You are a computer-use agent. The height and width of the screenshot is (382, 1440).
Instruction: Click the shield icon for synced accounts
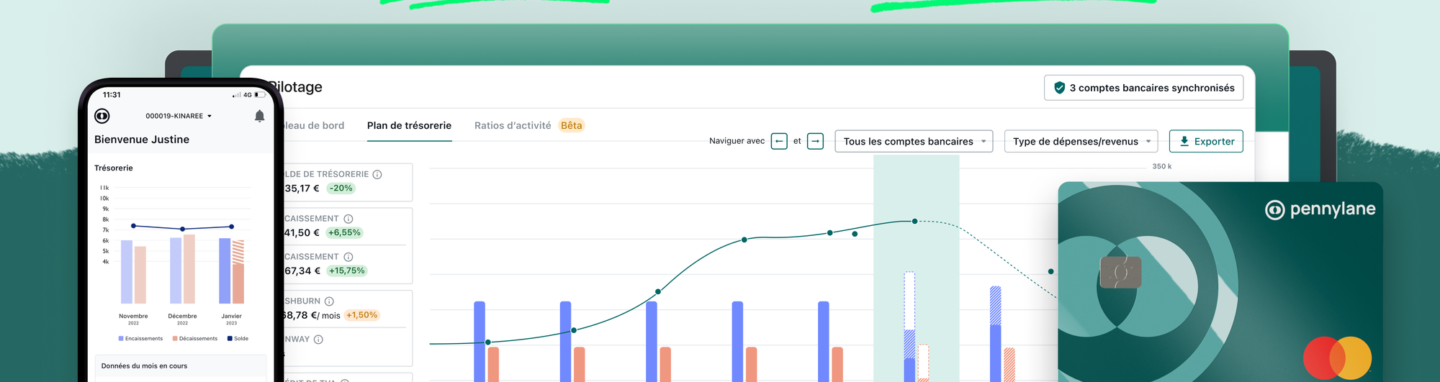[x=1059, y=88]
